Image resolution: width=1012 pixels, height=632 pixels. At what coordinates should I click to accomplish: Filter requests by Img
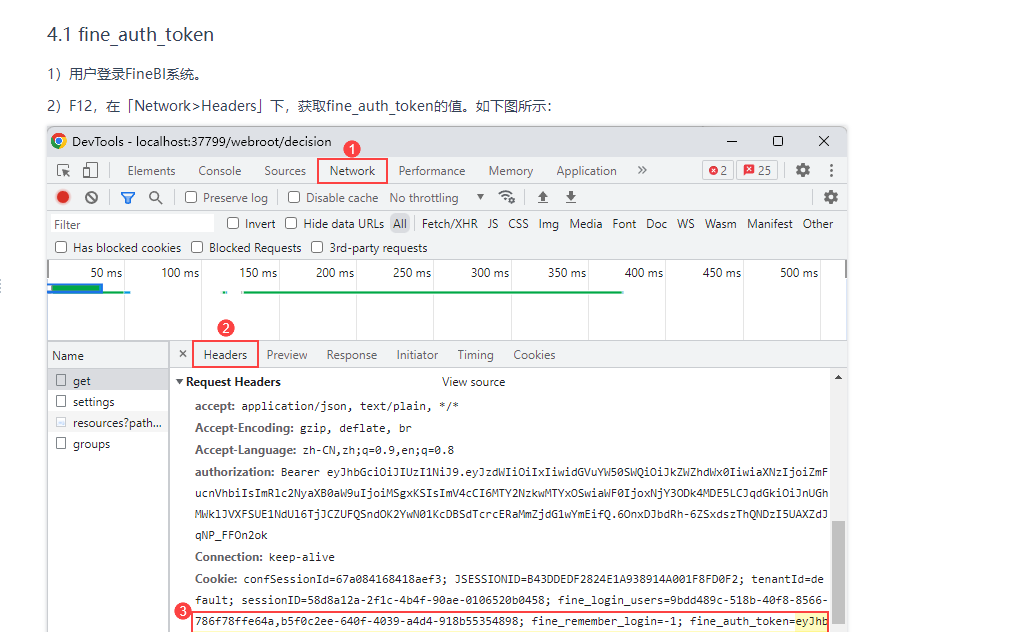click(x=549, y=223)
